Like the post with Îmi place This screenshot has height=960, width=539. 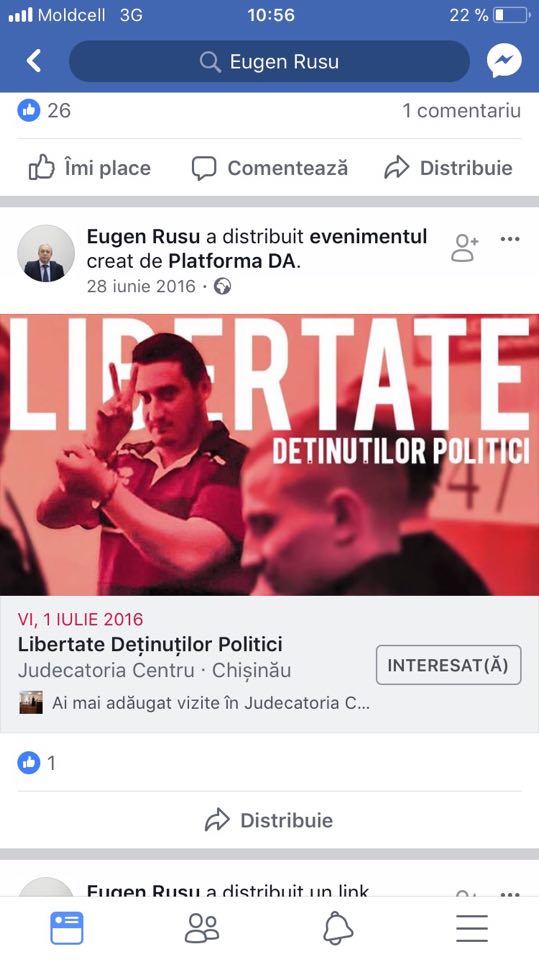[x=89, y=168]
